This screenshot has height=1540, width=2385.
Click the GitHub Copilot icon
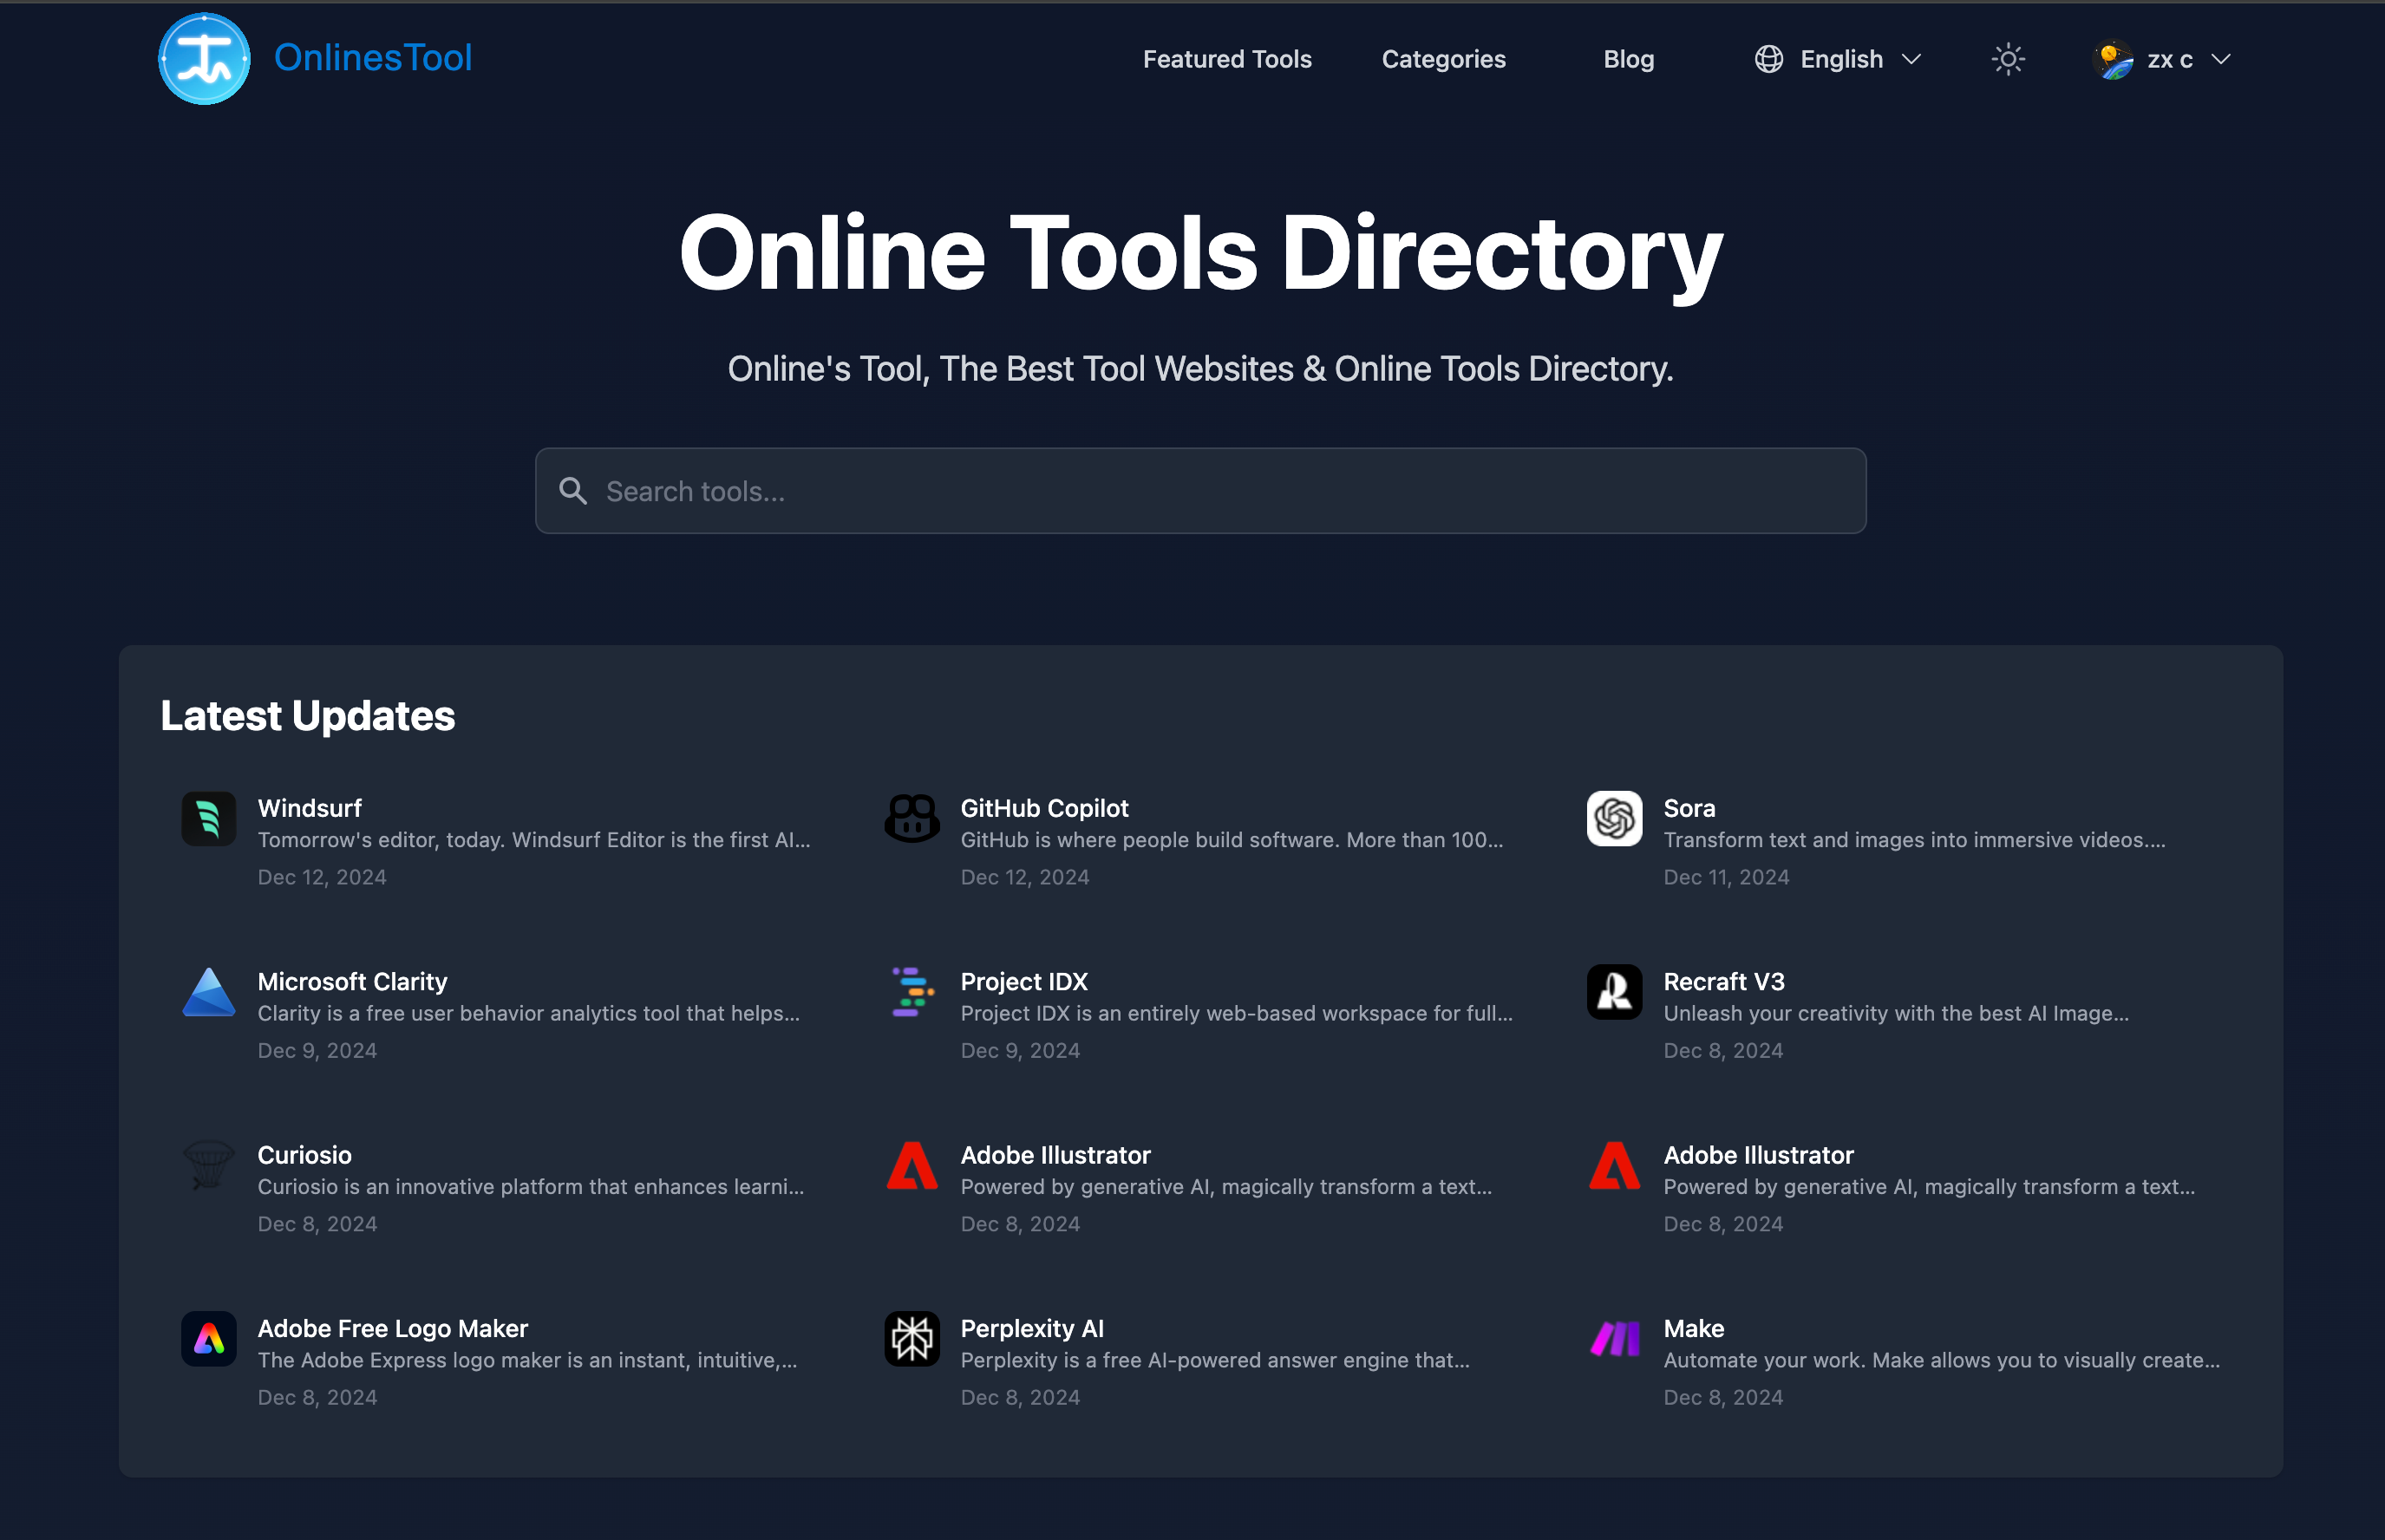click(912, 819)
